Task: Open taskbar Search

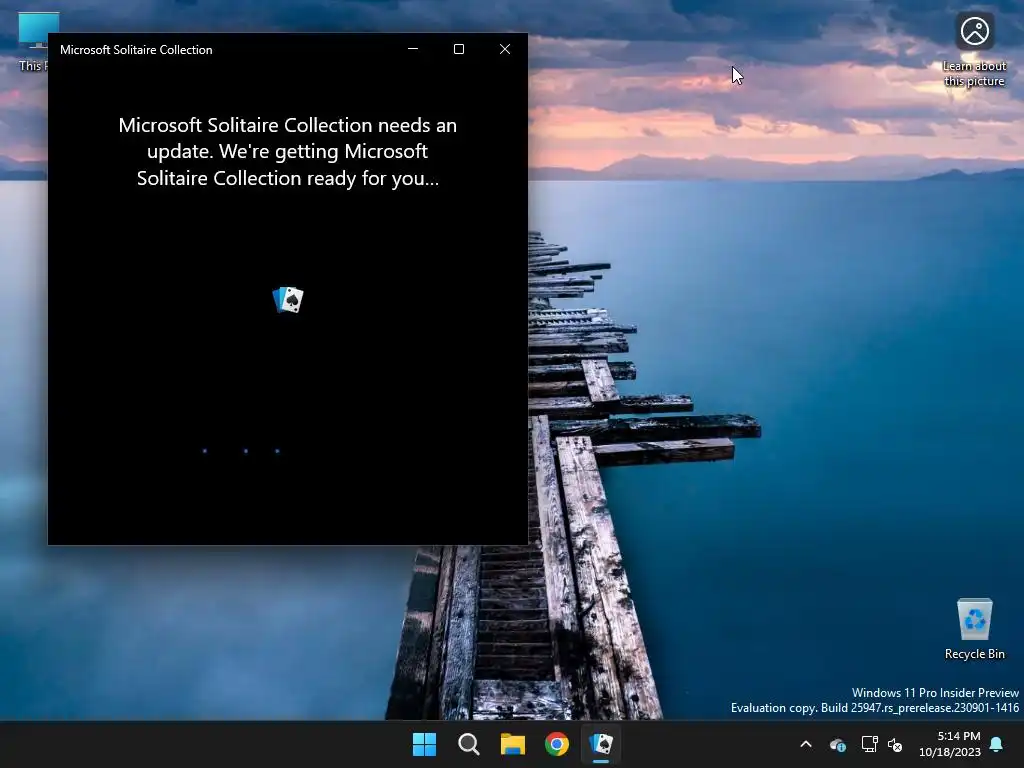Action: (469, 744)
